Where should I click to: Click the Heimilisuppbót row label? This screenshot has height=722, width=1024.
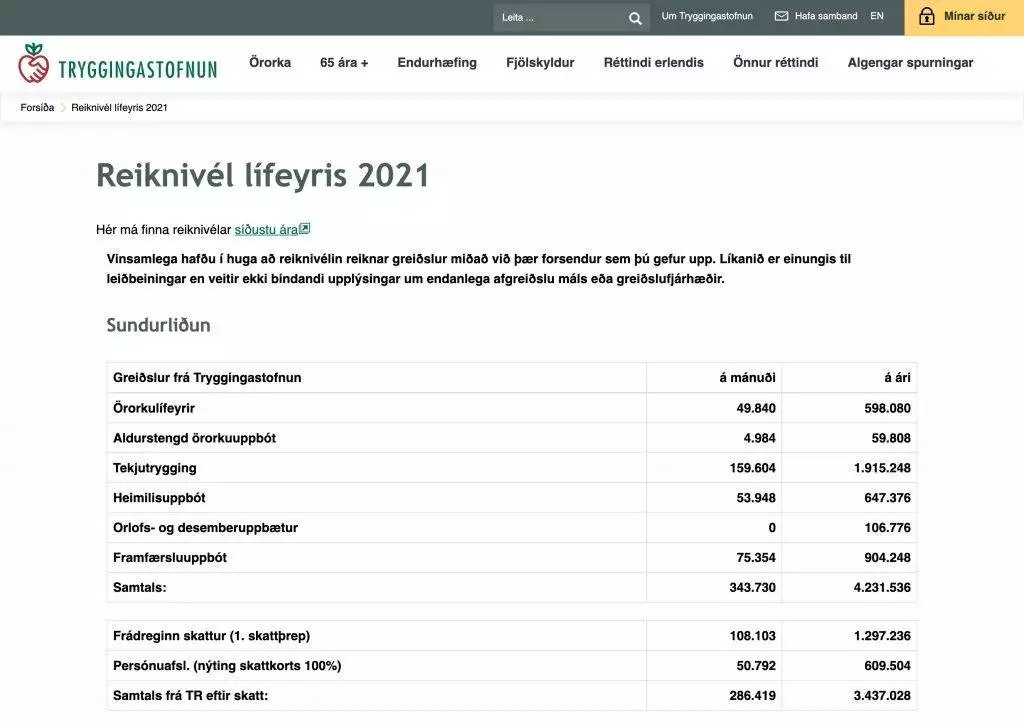[x=159, y=498]
